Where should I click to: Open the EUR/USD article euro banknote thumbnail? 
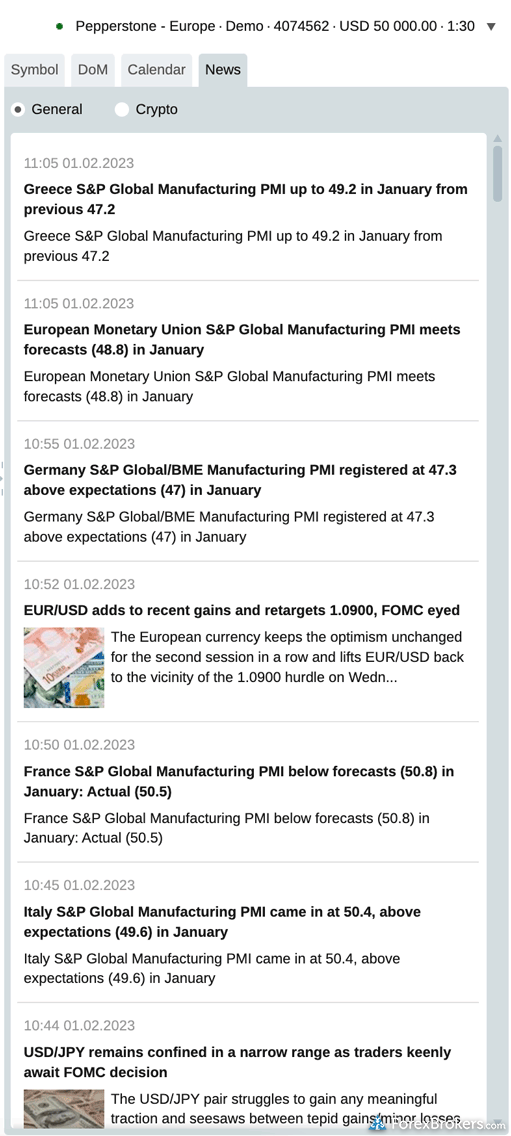coord(64,667)
